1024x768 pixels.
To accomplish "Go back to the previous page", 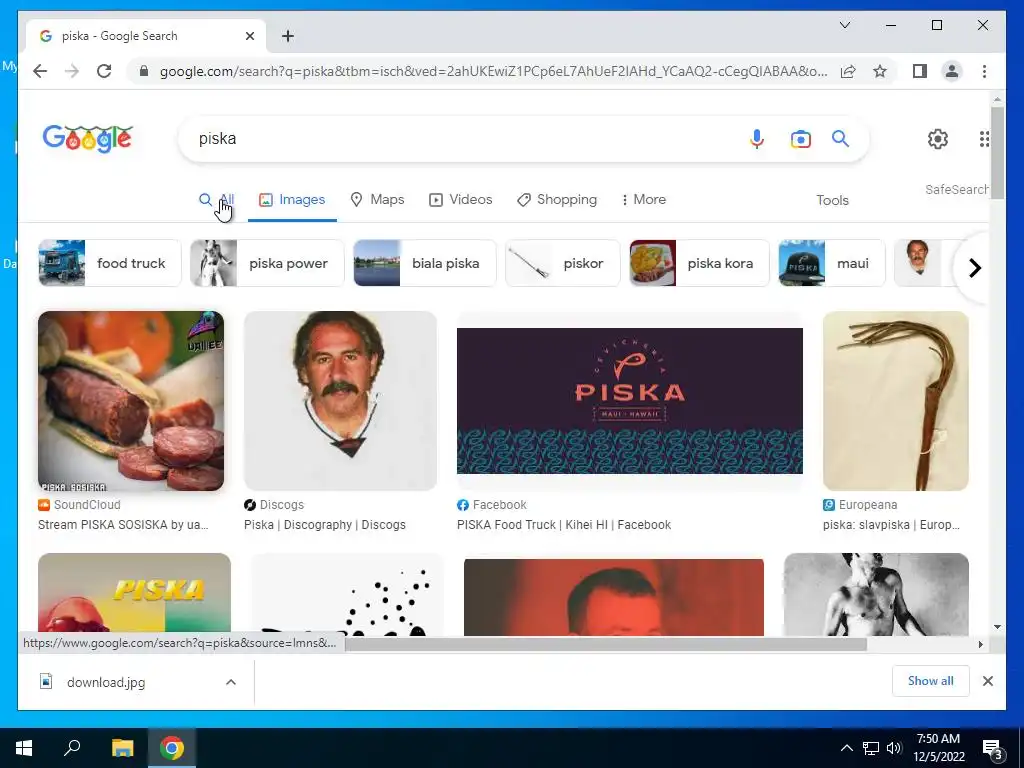I will point(40,71).
